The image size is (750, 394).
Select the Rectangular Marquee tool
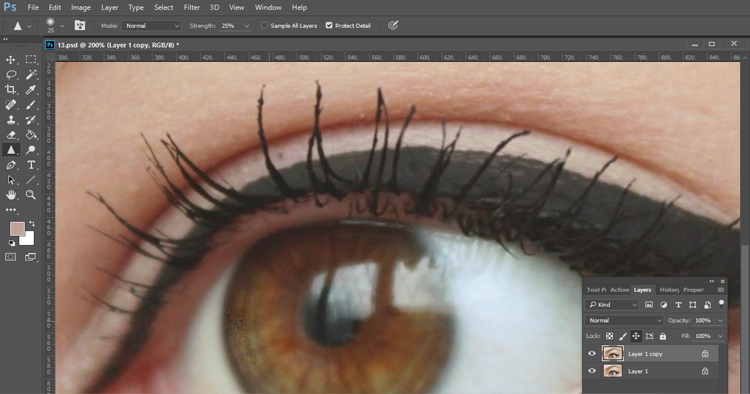pyautogui.click(x=31, y=60)
